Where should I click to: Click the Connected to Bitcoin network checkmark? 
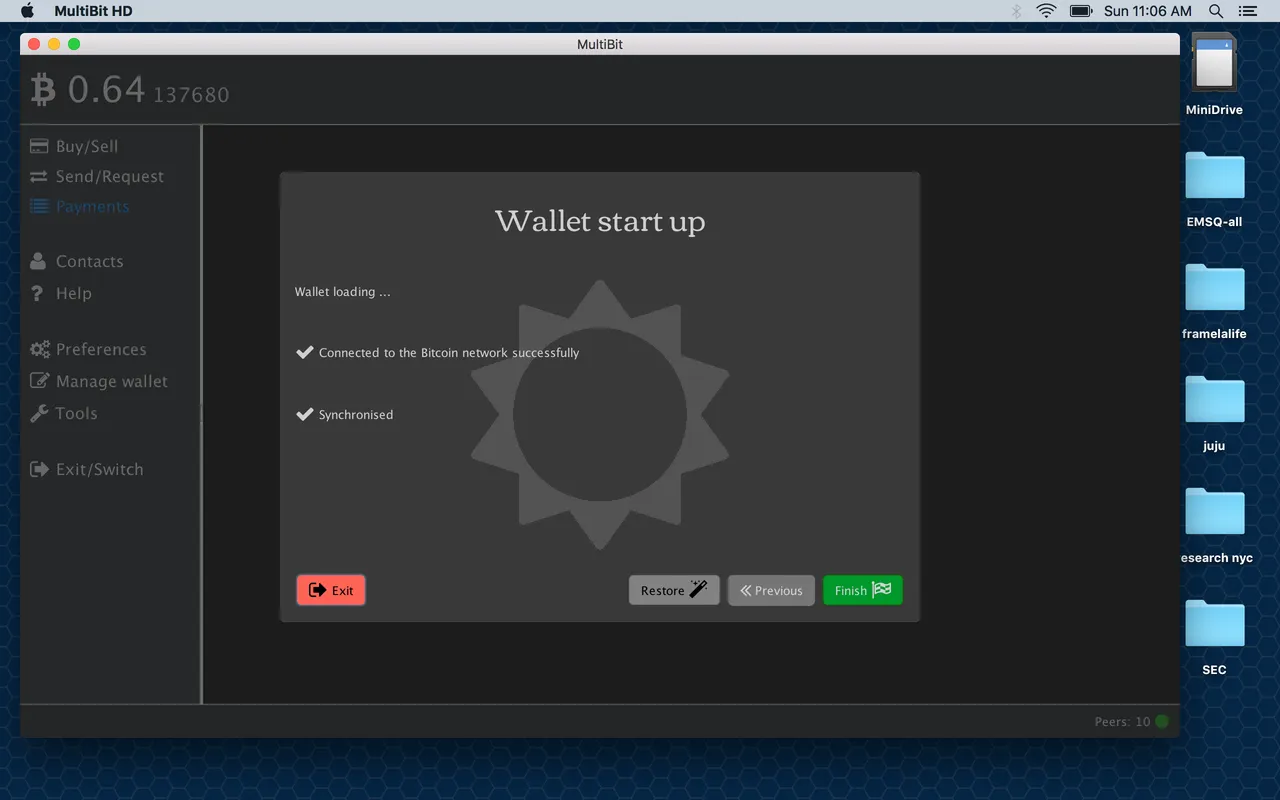tap(305, 352)
